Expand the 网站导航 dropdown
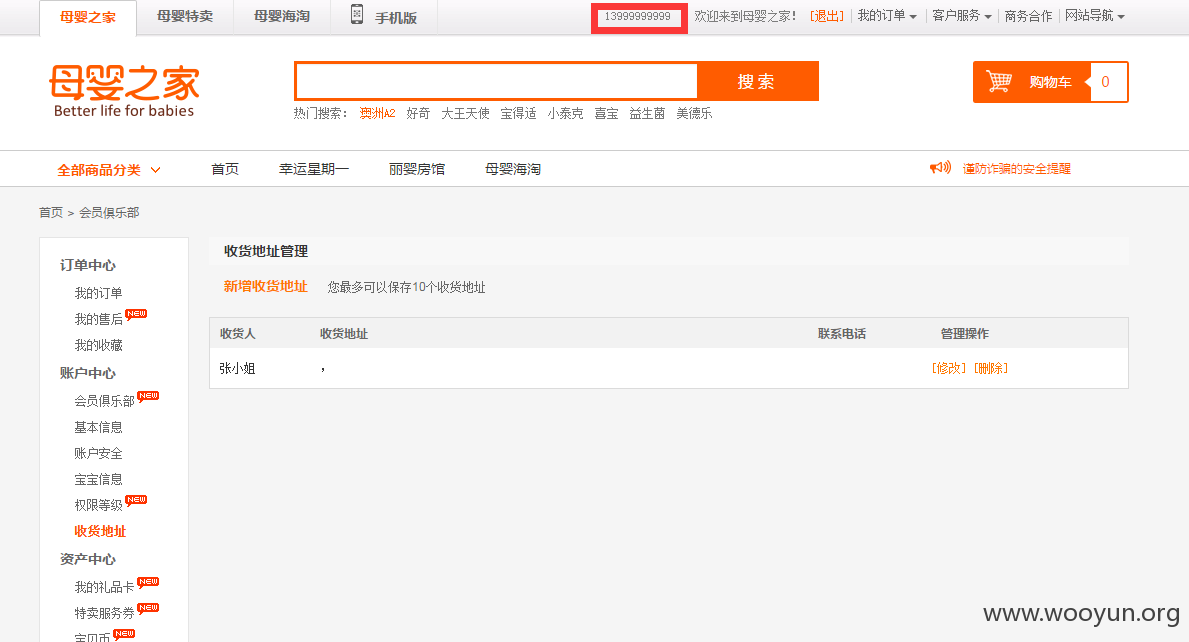This screenshot has width=1189, height=642. [1094, 16]
